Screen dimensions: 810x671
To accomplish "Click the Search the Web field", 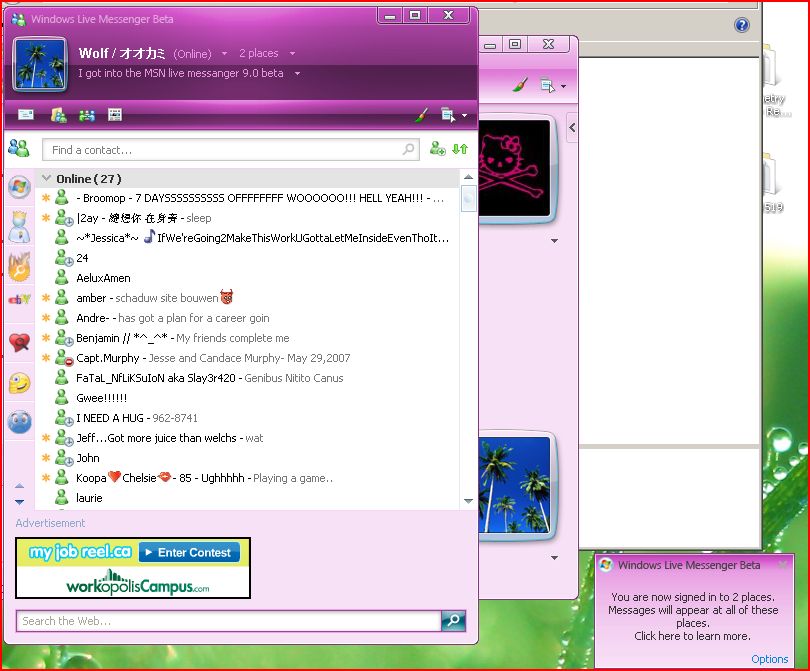I will pyautogui.click(x=229, y=621).
